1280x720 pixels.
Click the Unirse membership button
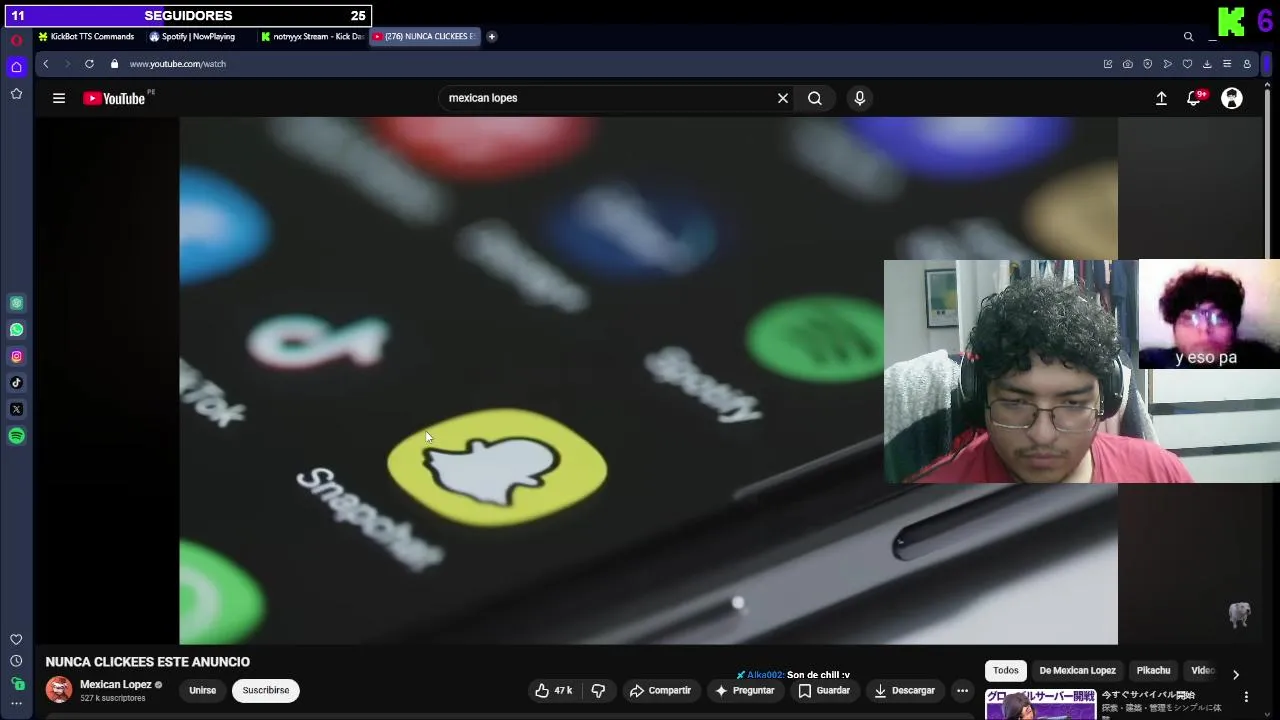[x=202, y=690]
